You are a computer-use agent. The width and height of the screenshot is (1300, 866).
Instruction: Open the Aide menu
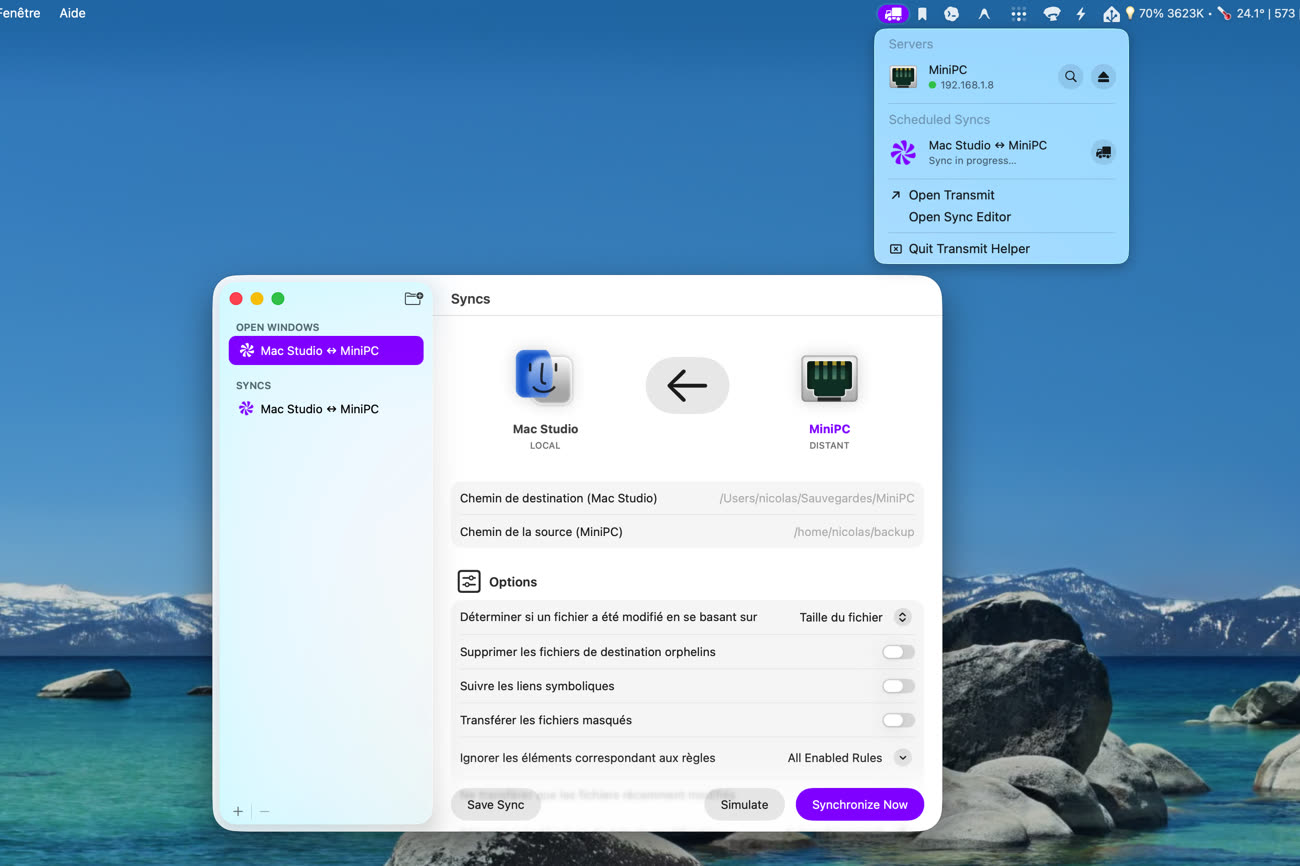[72, 13]
